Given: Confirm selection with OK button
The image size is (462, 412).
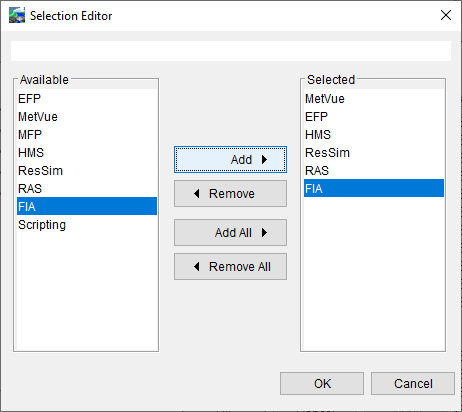Looking at the screenshot, I should [x=322, y=383].
